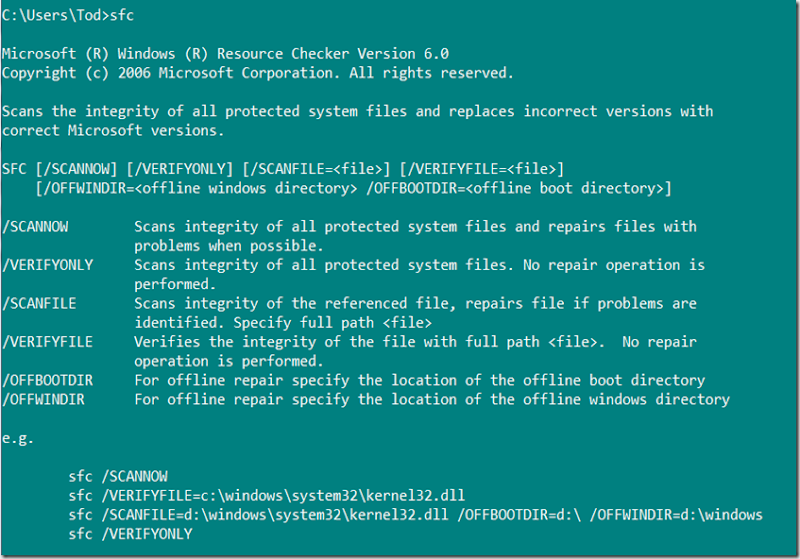Click the /OFFWINDIR option in the option list
Viewport: 800px width, 559px height.
coord(44,399)
